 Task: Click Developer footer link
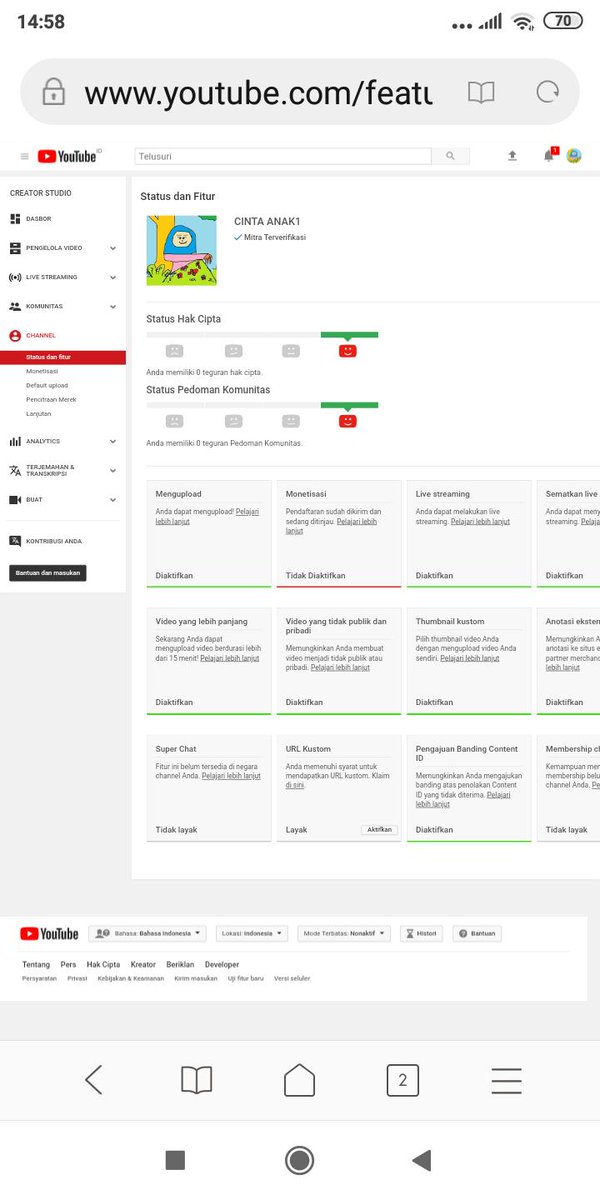coord(222,965)
